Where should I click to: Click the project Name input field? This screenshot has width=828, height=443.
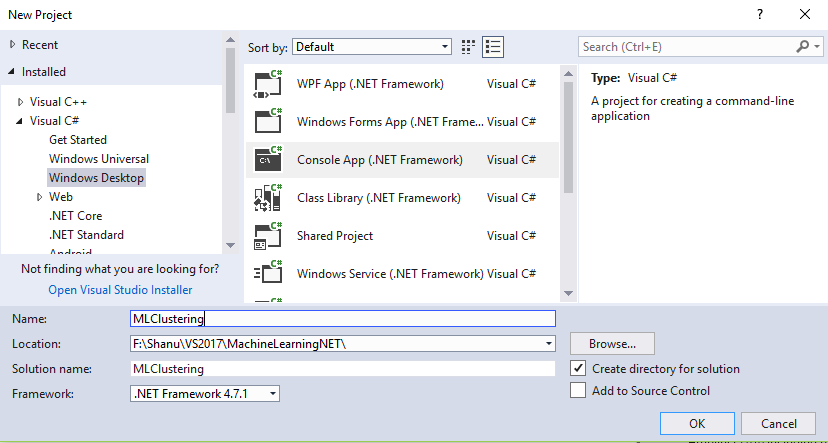pyautogui.click(x=343, y=318)
